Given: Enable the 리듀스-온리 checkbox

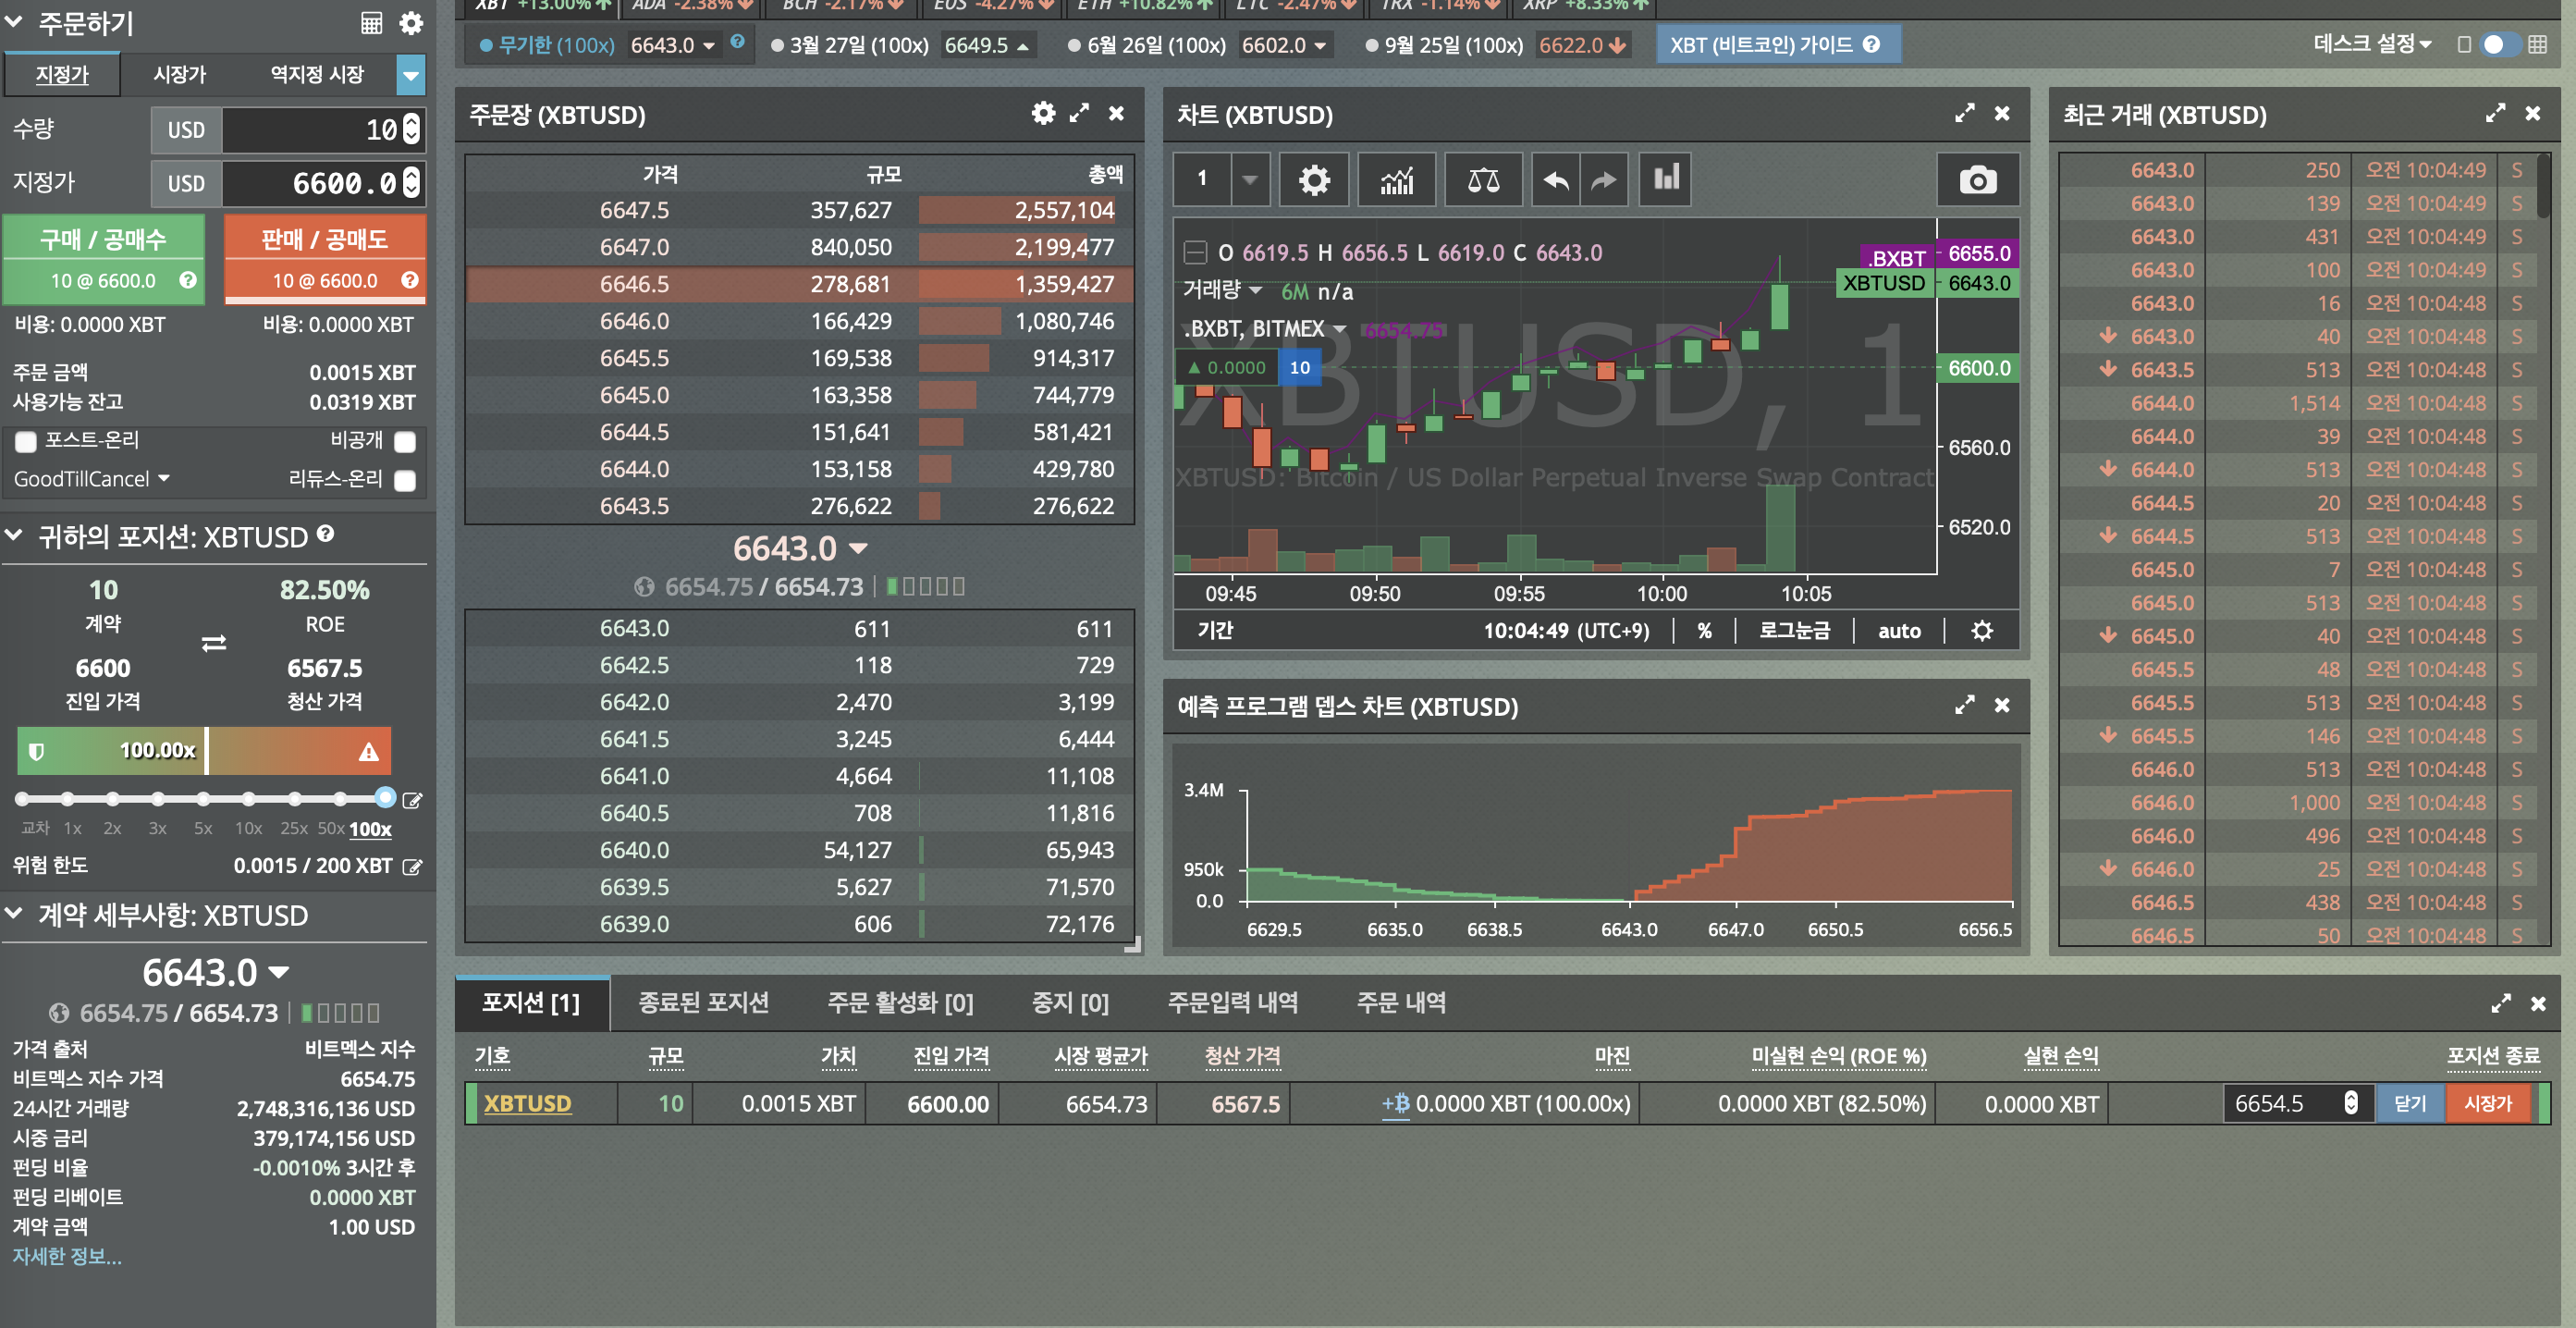Looking at the screenshot, I should [405, 480].
